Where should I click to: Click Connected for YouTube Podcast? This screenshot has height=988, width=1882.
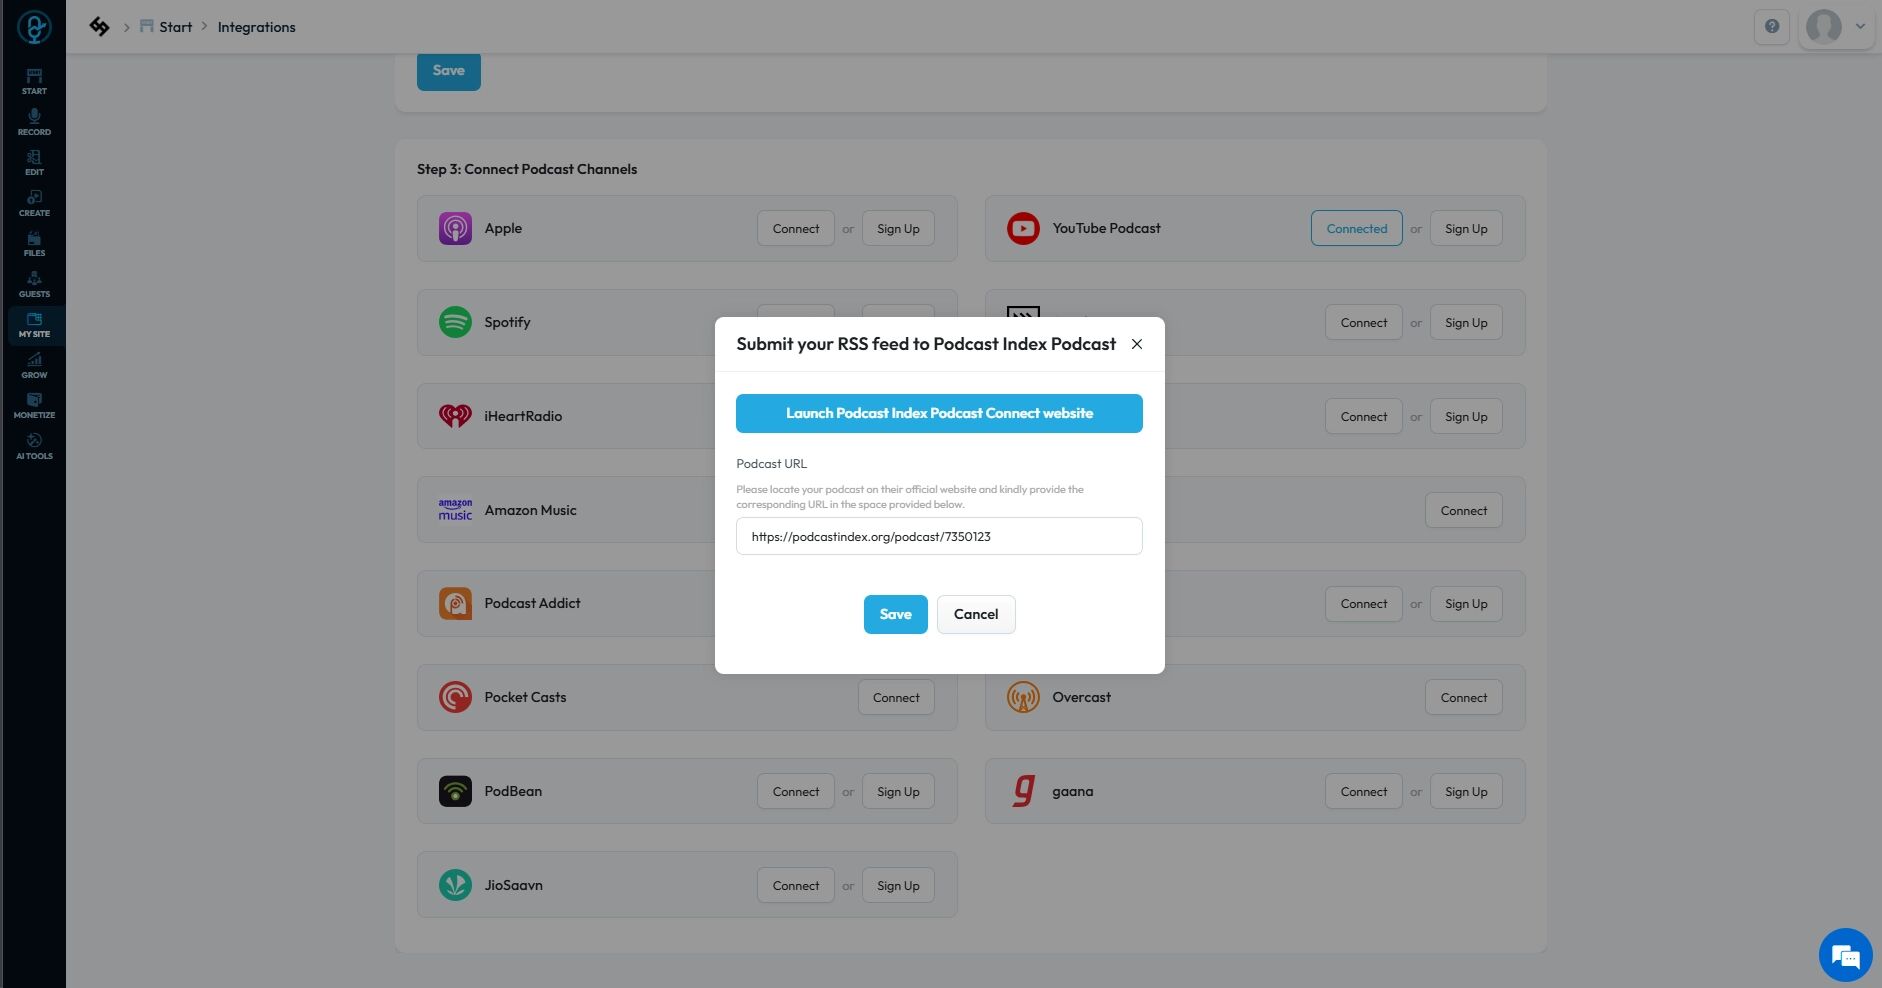tap(1357, 228)
